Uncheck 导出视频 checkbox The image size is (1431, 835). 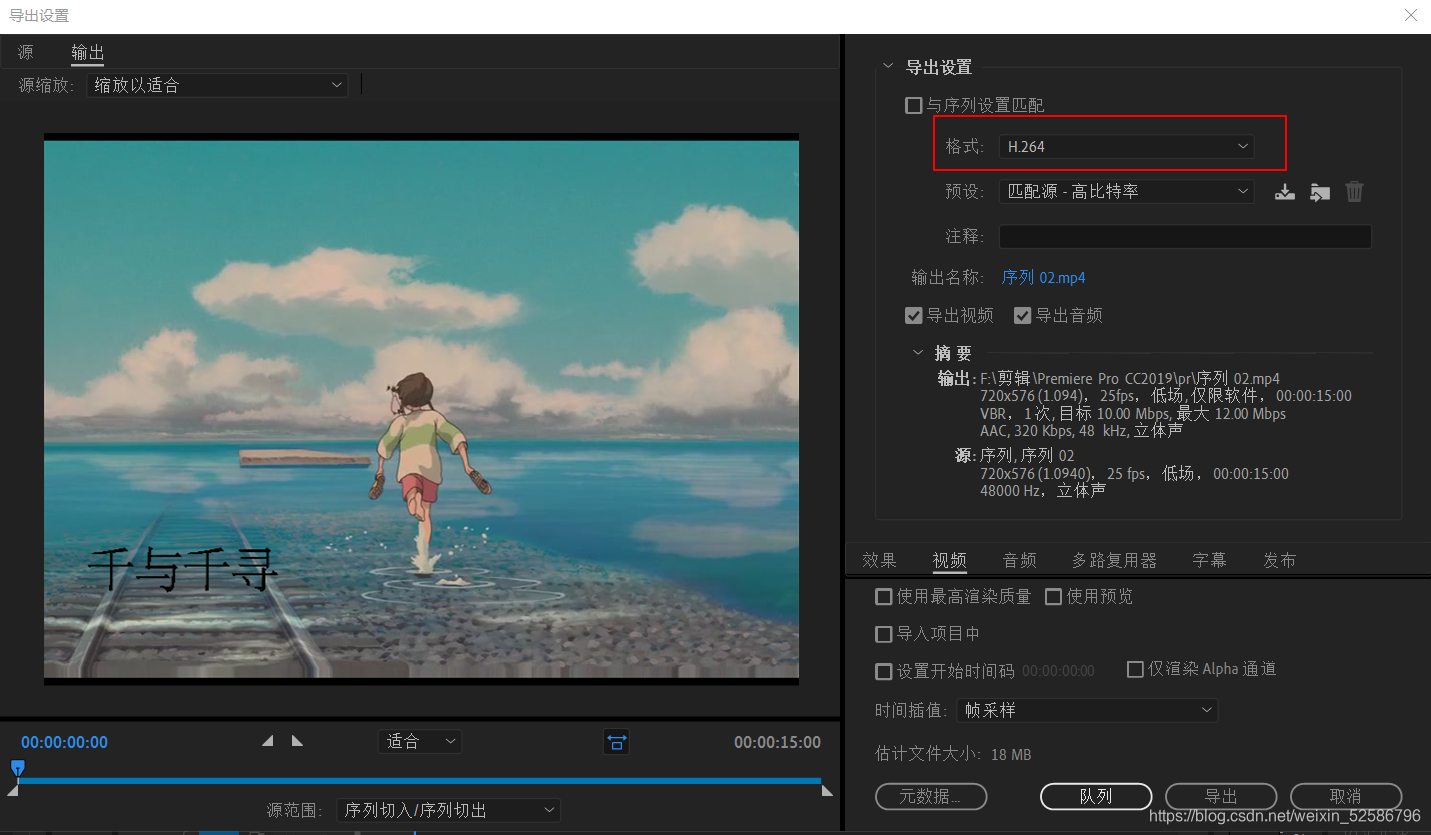(913, 315)
